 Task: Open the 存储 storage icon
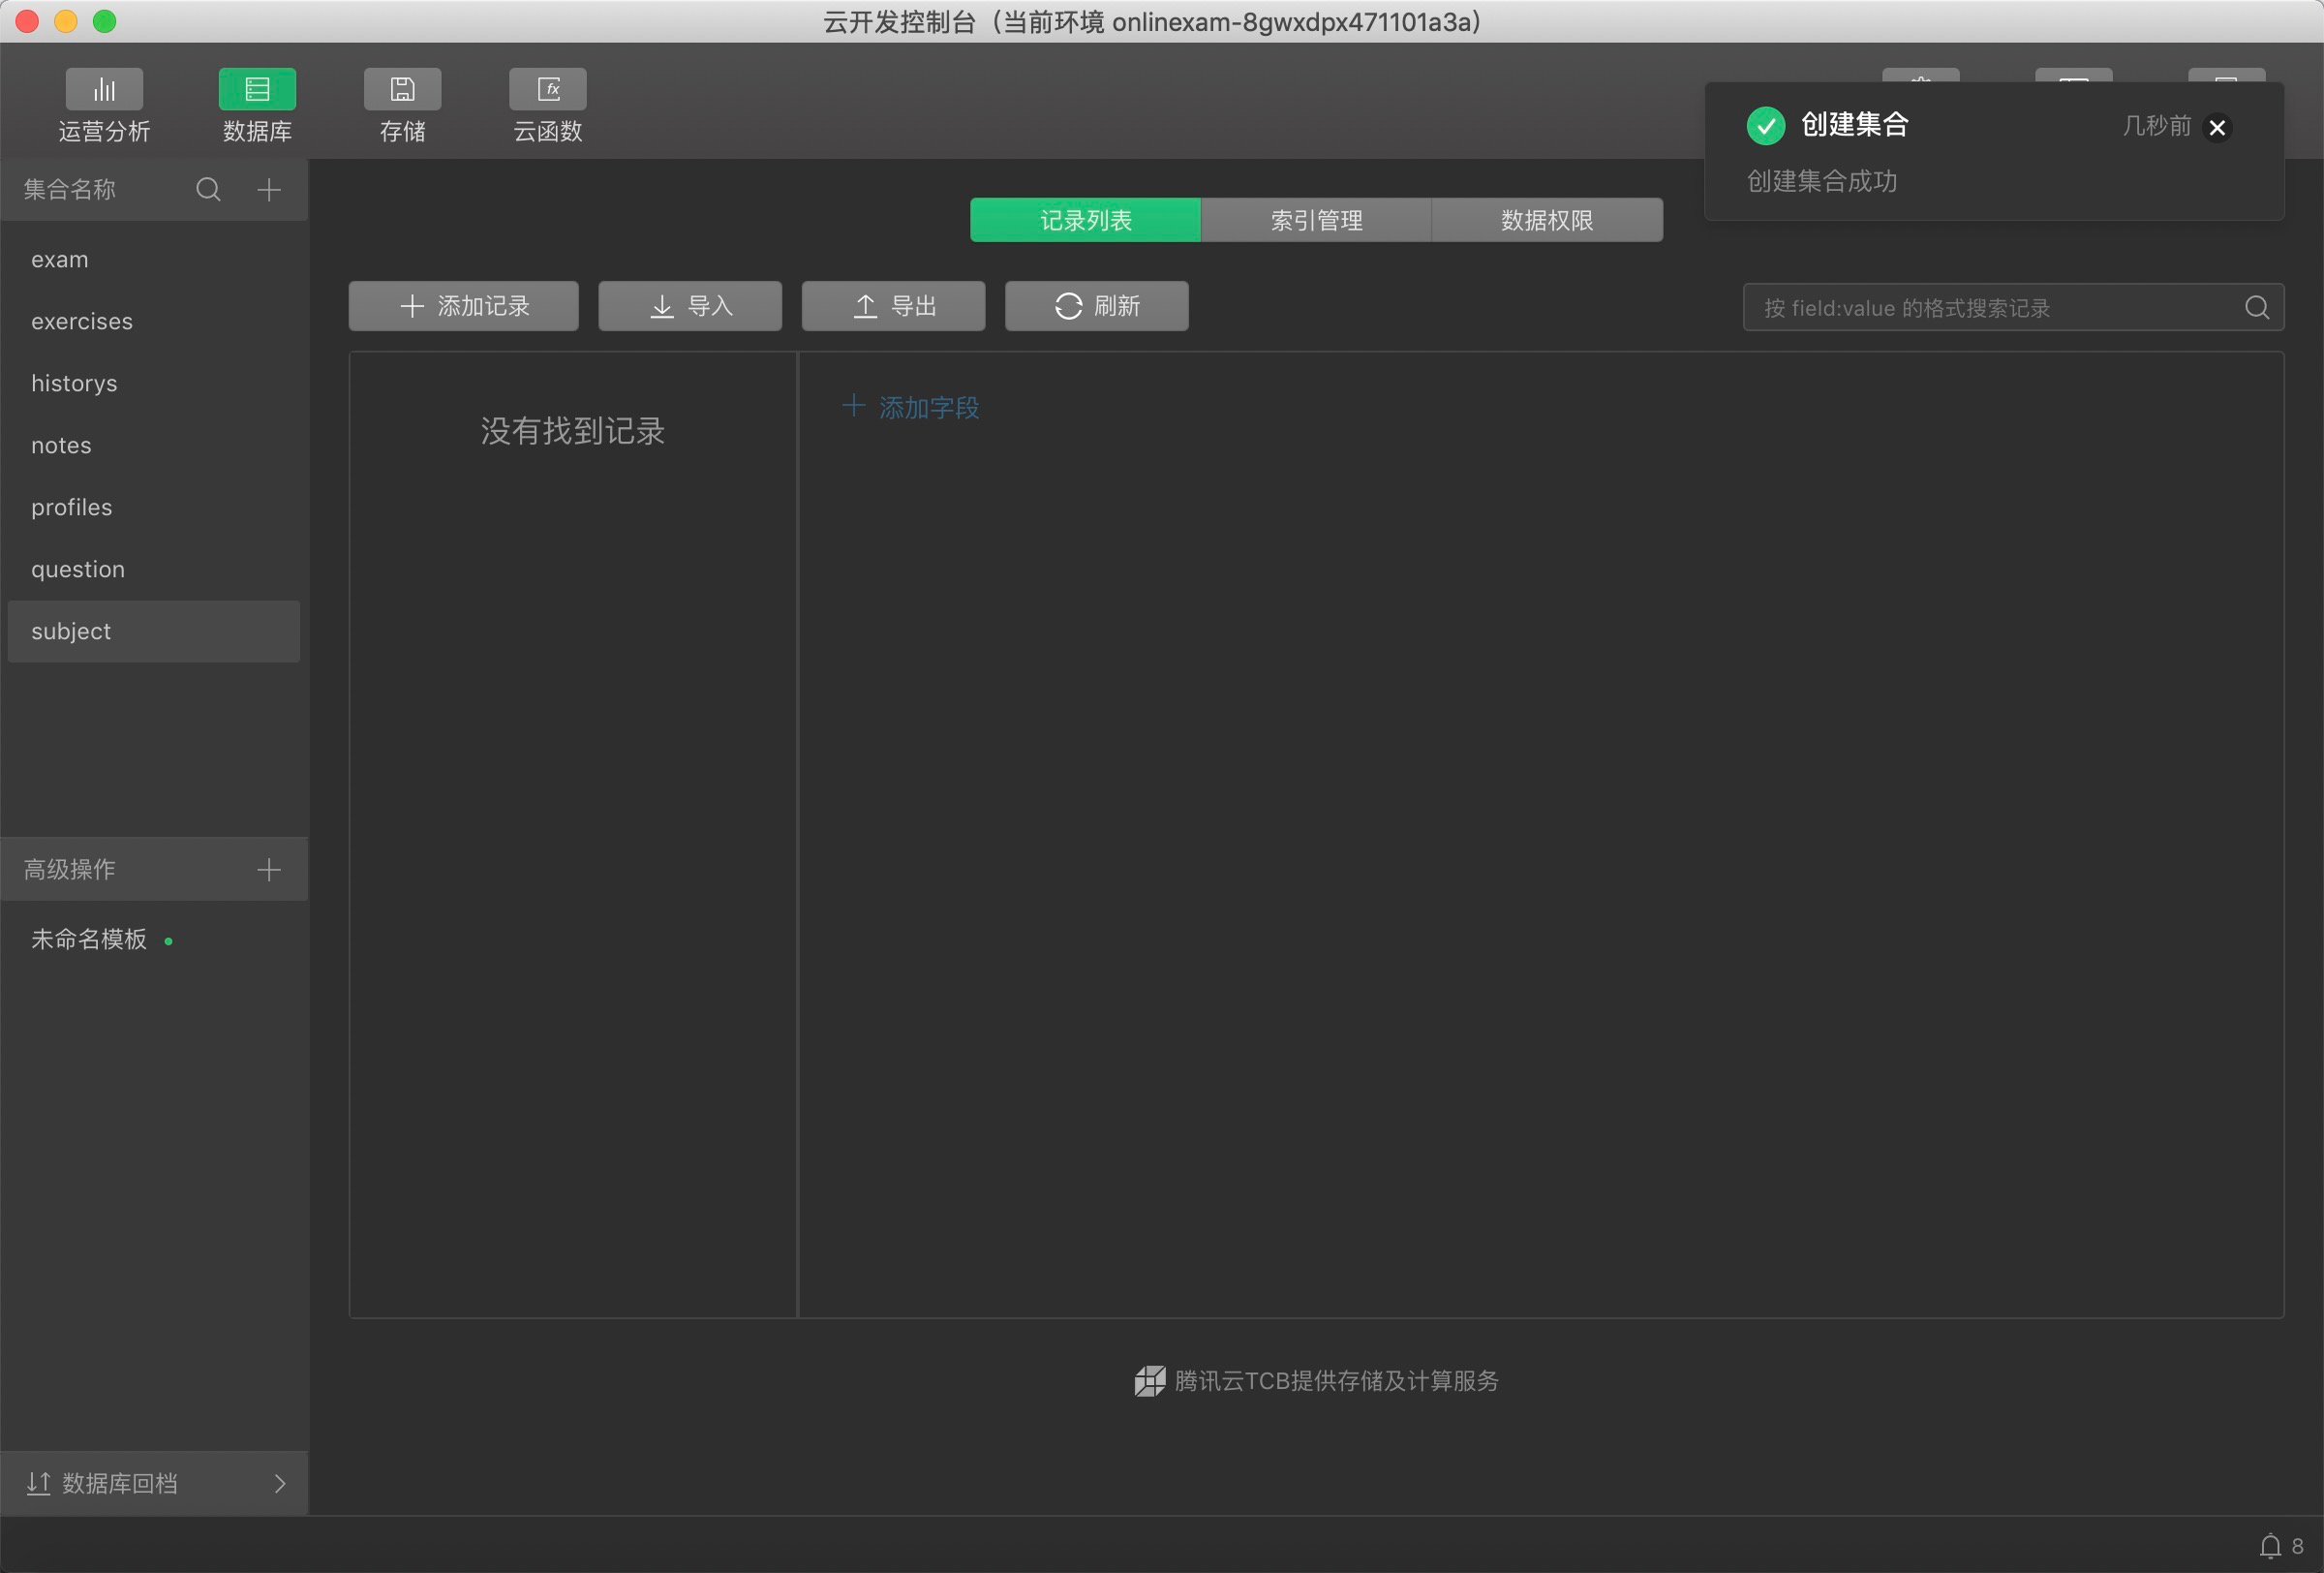(x=402, y=90)
